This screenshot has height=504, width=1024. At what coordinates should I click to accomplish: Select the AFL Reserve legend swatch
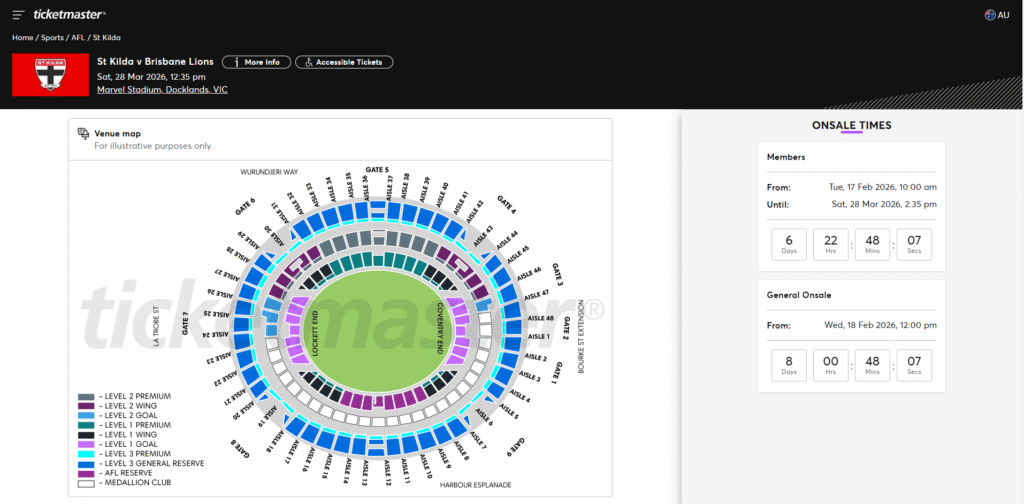point(85,472)
